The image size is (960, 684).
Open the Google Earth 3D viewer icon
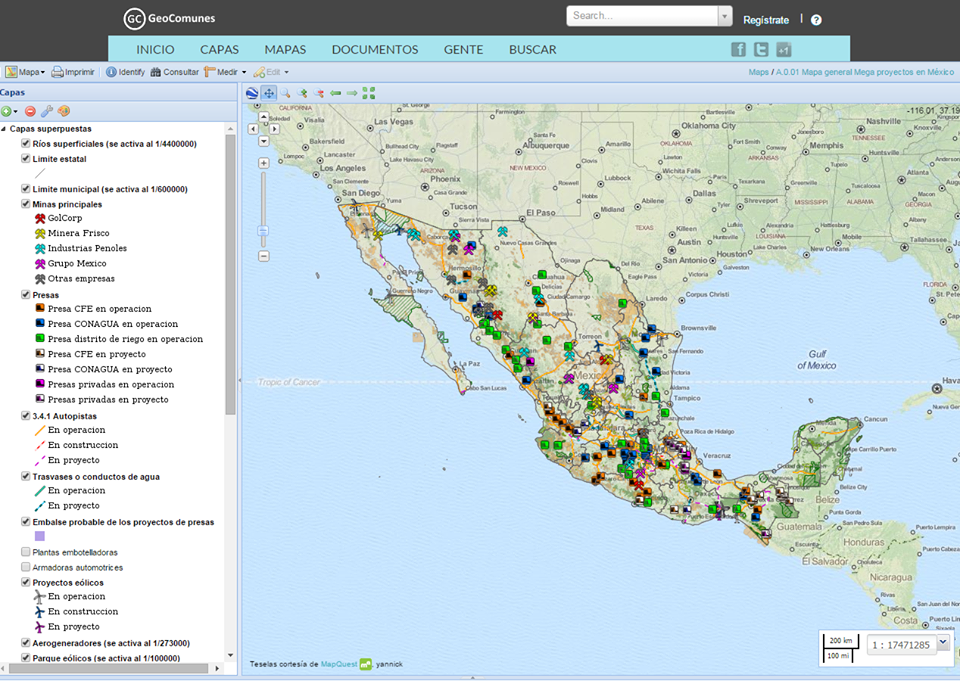252,93
